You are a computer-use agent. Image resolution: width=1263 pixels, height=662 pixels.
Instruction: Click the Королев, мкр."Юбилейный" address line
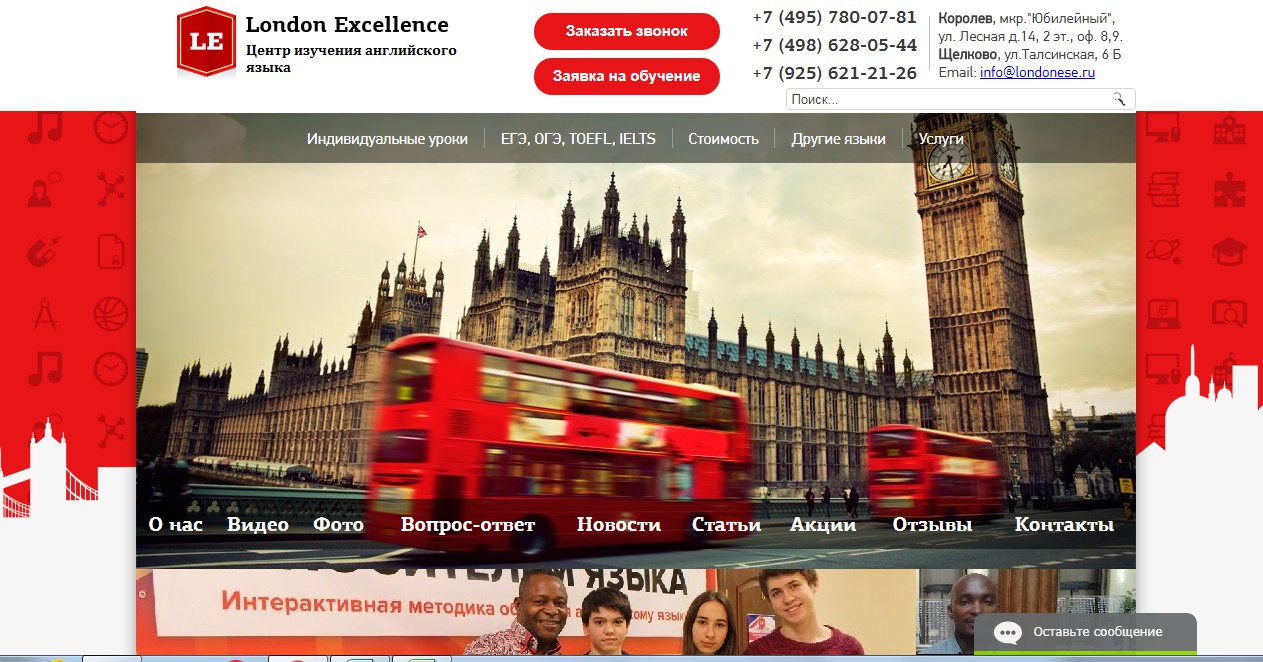pyautogui.click(x=1027, y=18)
